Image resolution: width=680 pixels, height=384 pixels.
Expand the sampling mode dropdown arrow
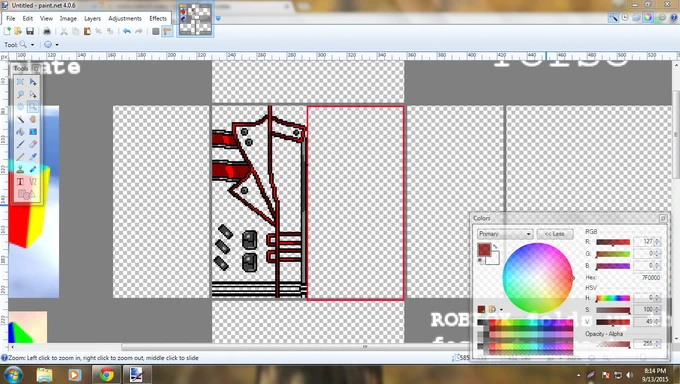coord(57,45)
